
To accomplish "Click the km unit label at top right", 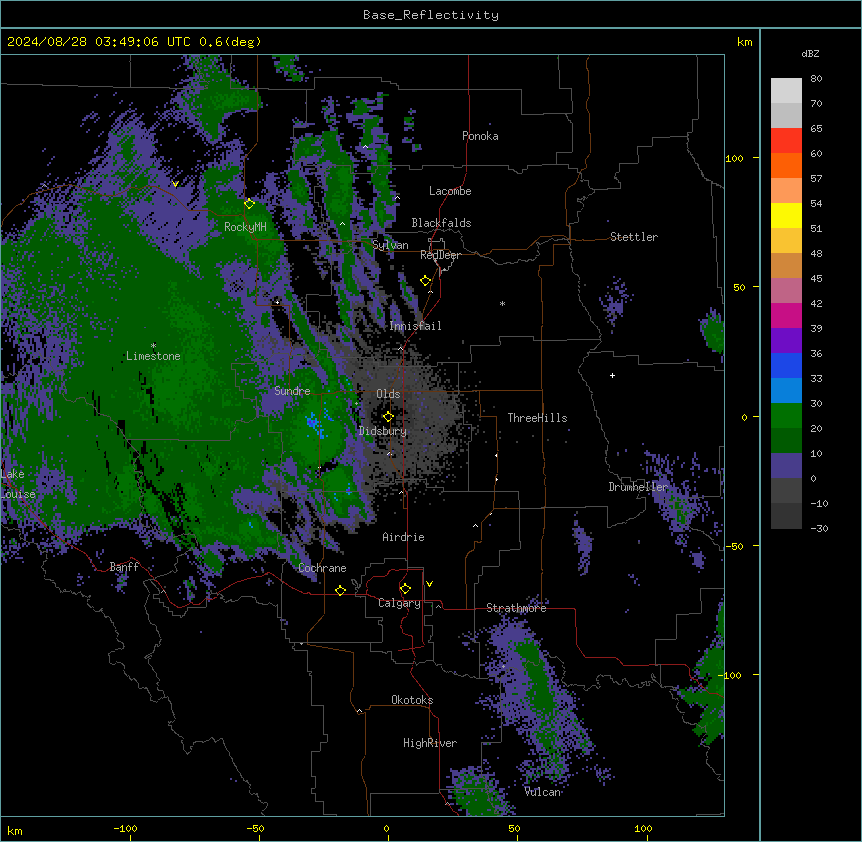I will (744, 42).
